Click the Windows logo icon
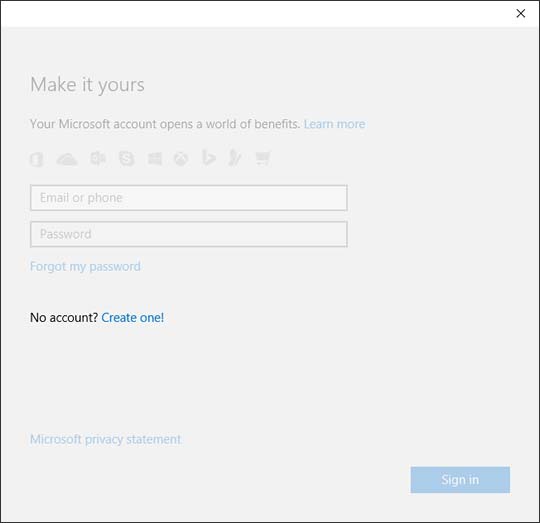Viewport: 540px width, 523px height. click(155, 159)
